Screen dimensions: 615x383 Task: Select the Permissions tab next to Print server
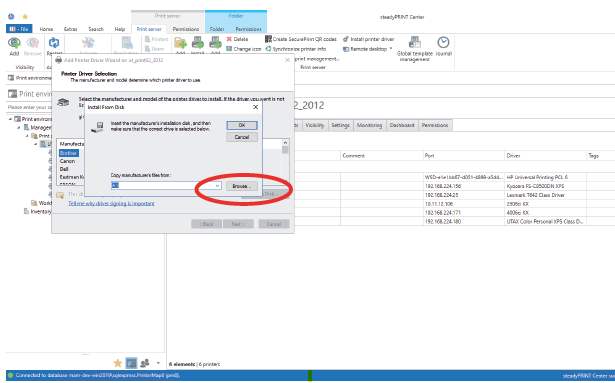(186, 29)
